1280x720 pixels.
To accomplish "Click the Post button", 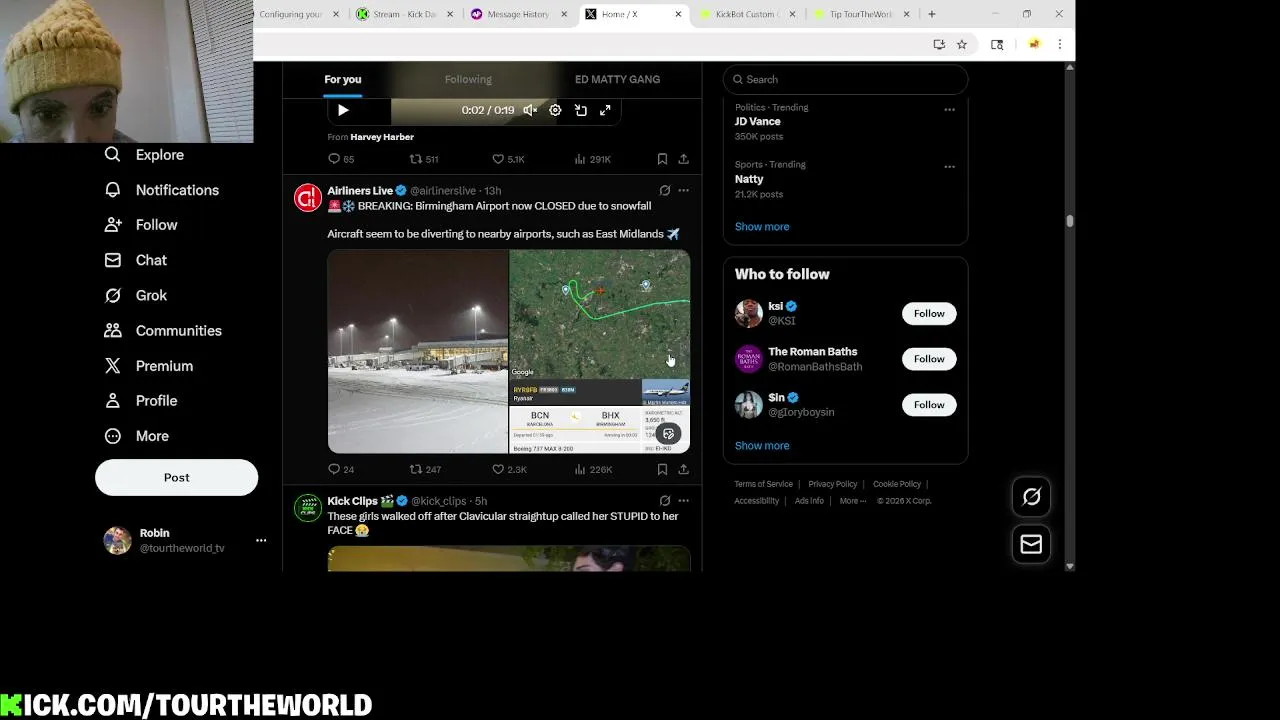I will point(176,477).
